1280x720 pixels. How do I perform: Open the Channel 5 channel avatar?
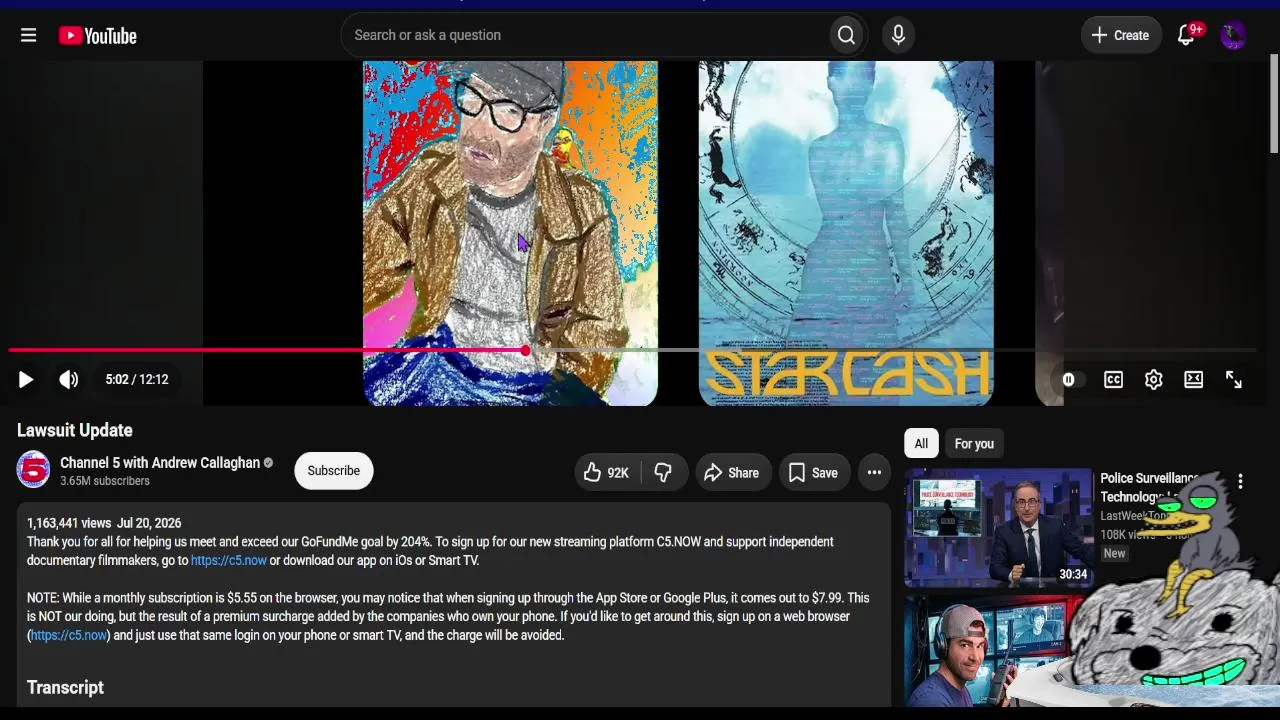point(33,470)
